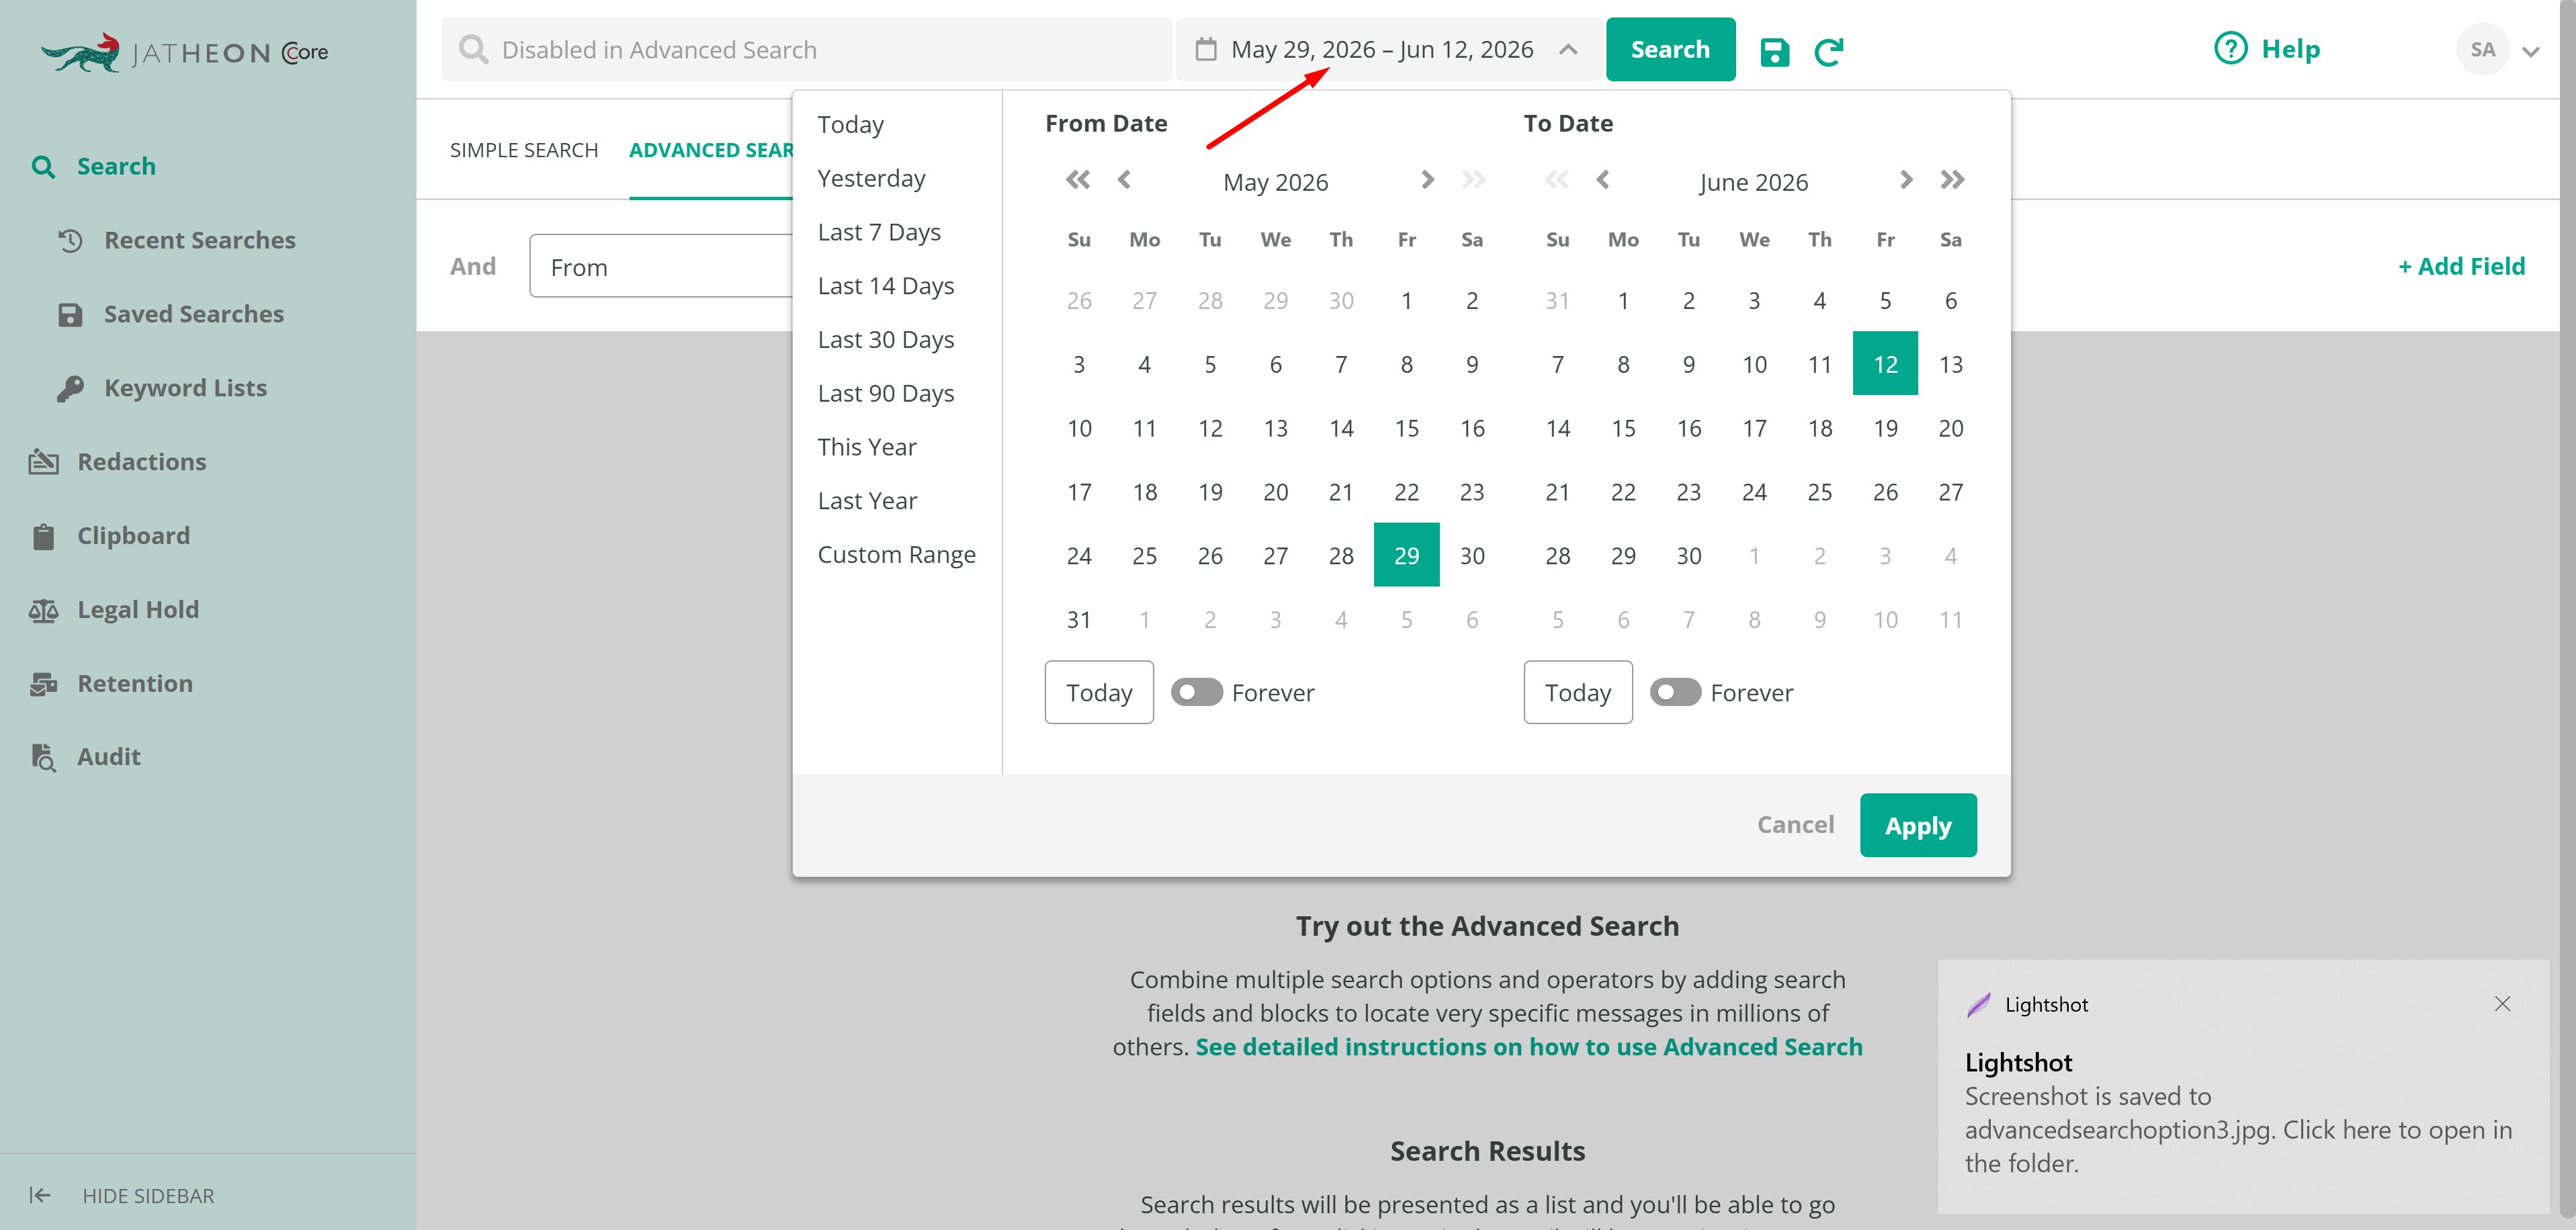Click Hide Sidebar label
Screen dimensions: 2576x1230
(x=148, y=1196)
